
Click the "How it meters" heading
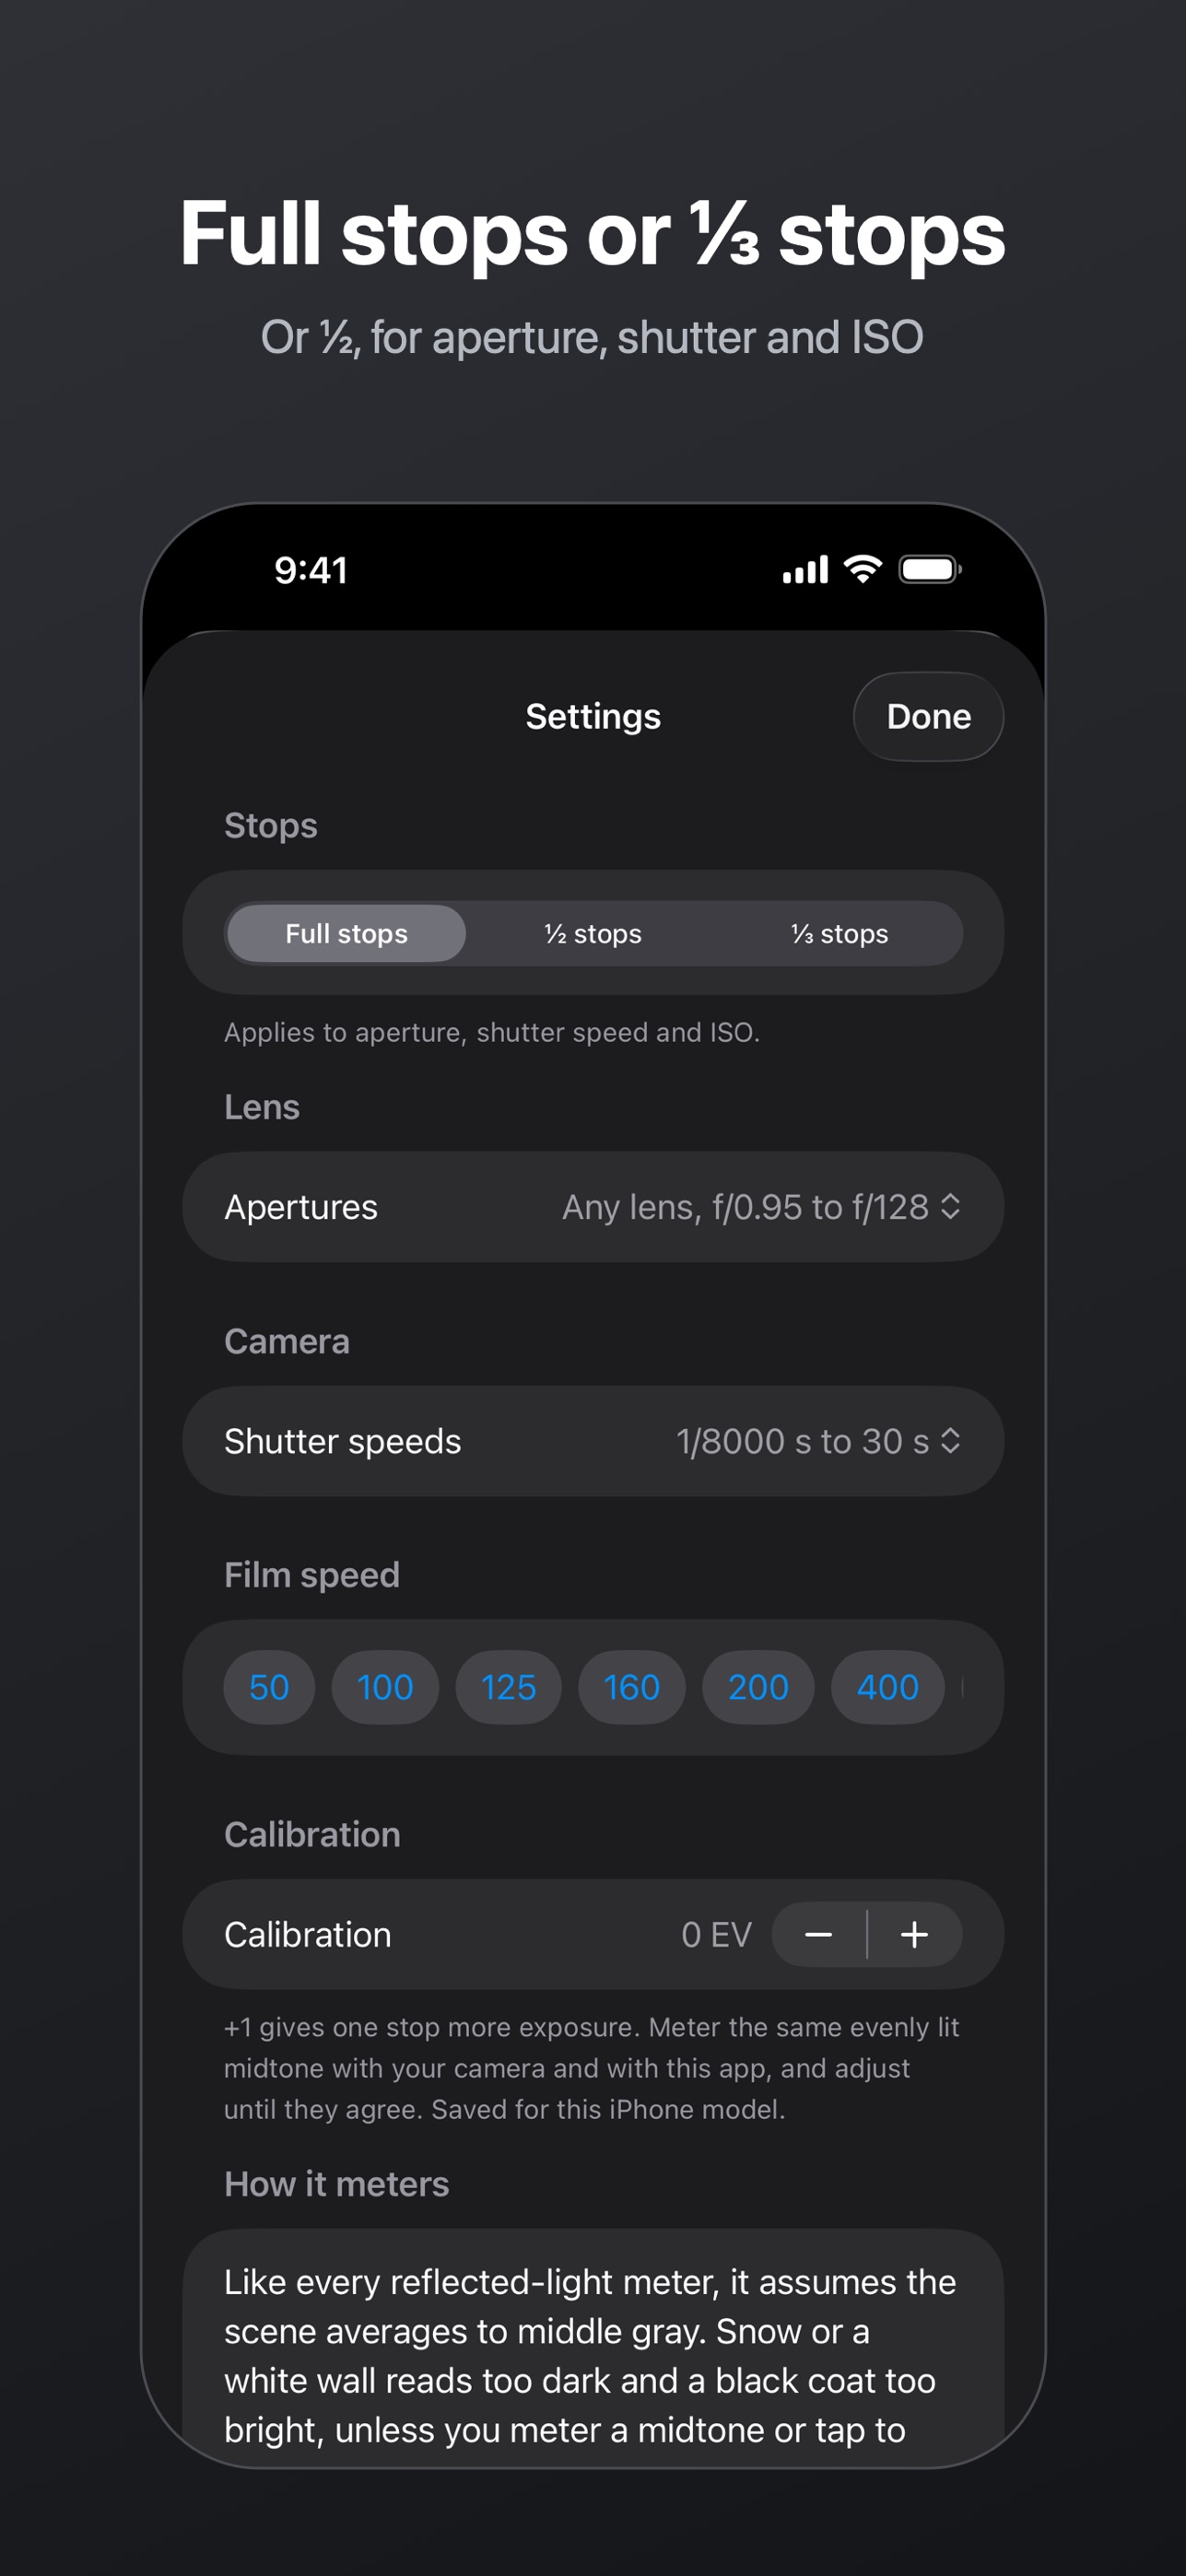tap(337, 2184)
